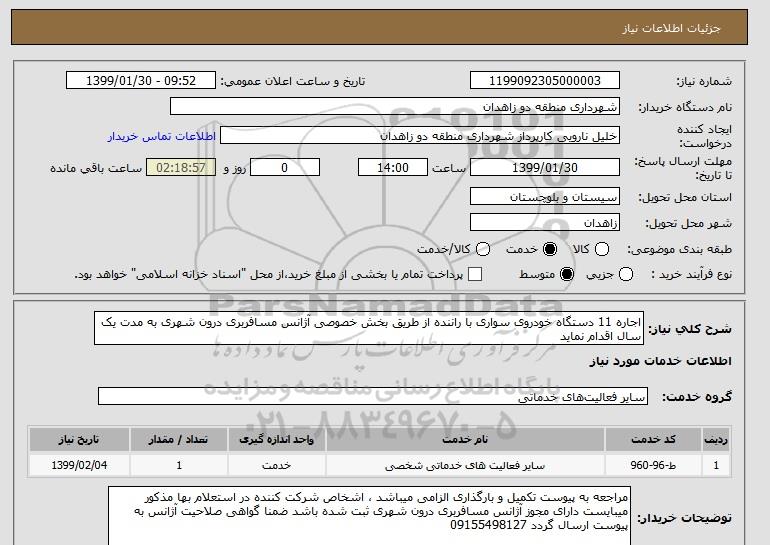Click the response deadline date field 1399/01/30
The image size is (770, 545).
coord(545,167)
